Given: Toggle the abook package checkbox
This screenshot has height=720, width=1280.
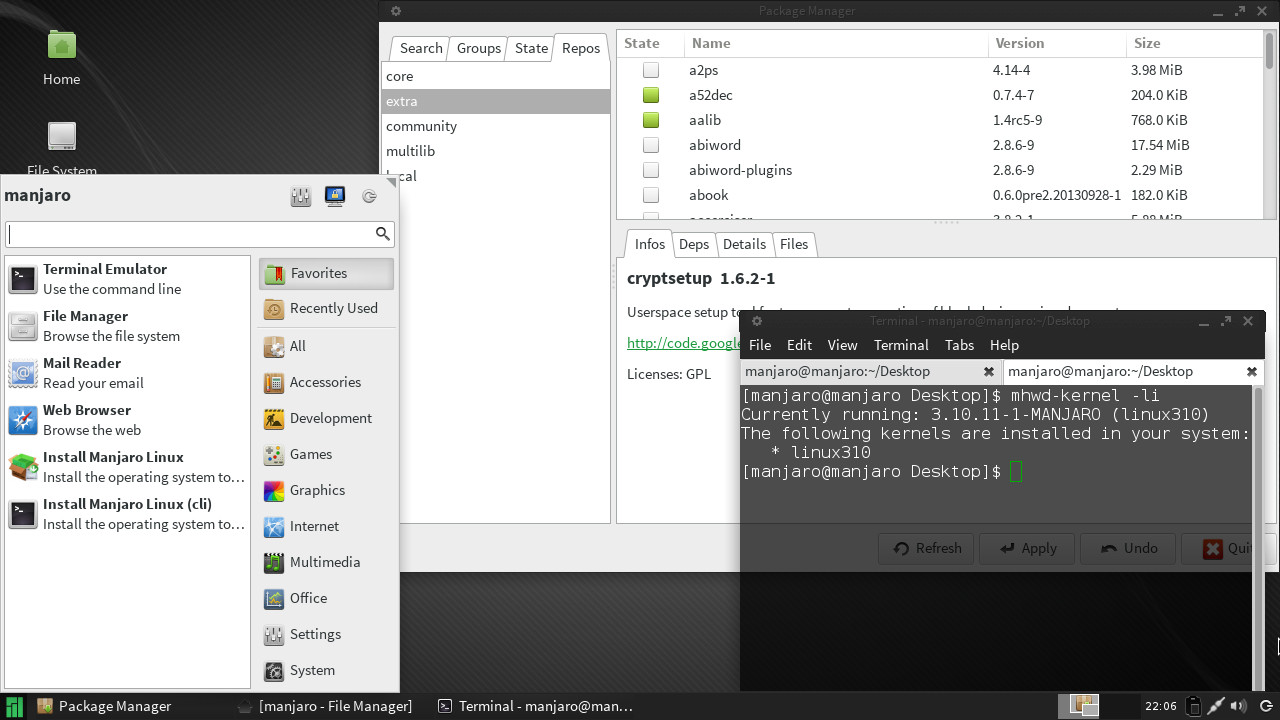Looking at the screenshot, I should tap(651, 195).
